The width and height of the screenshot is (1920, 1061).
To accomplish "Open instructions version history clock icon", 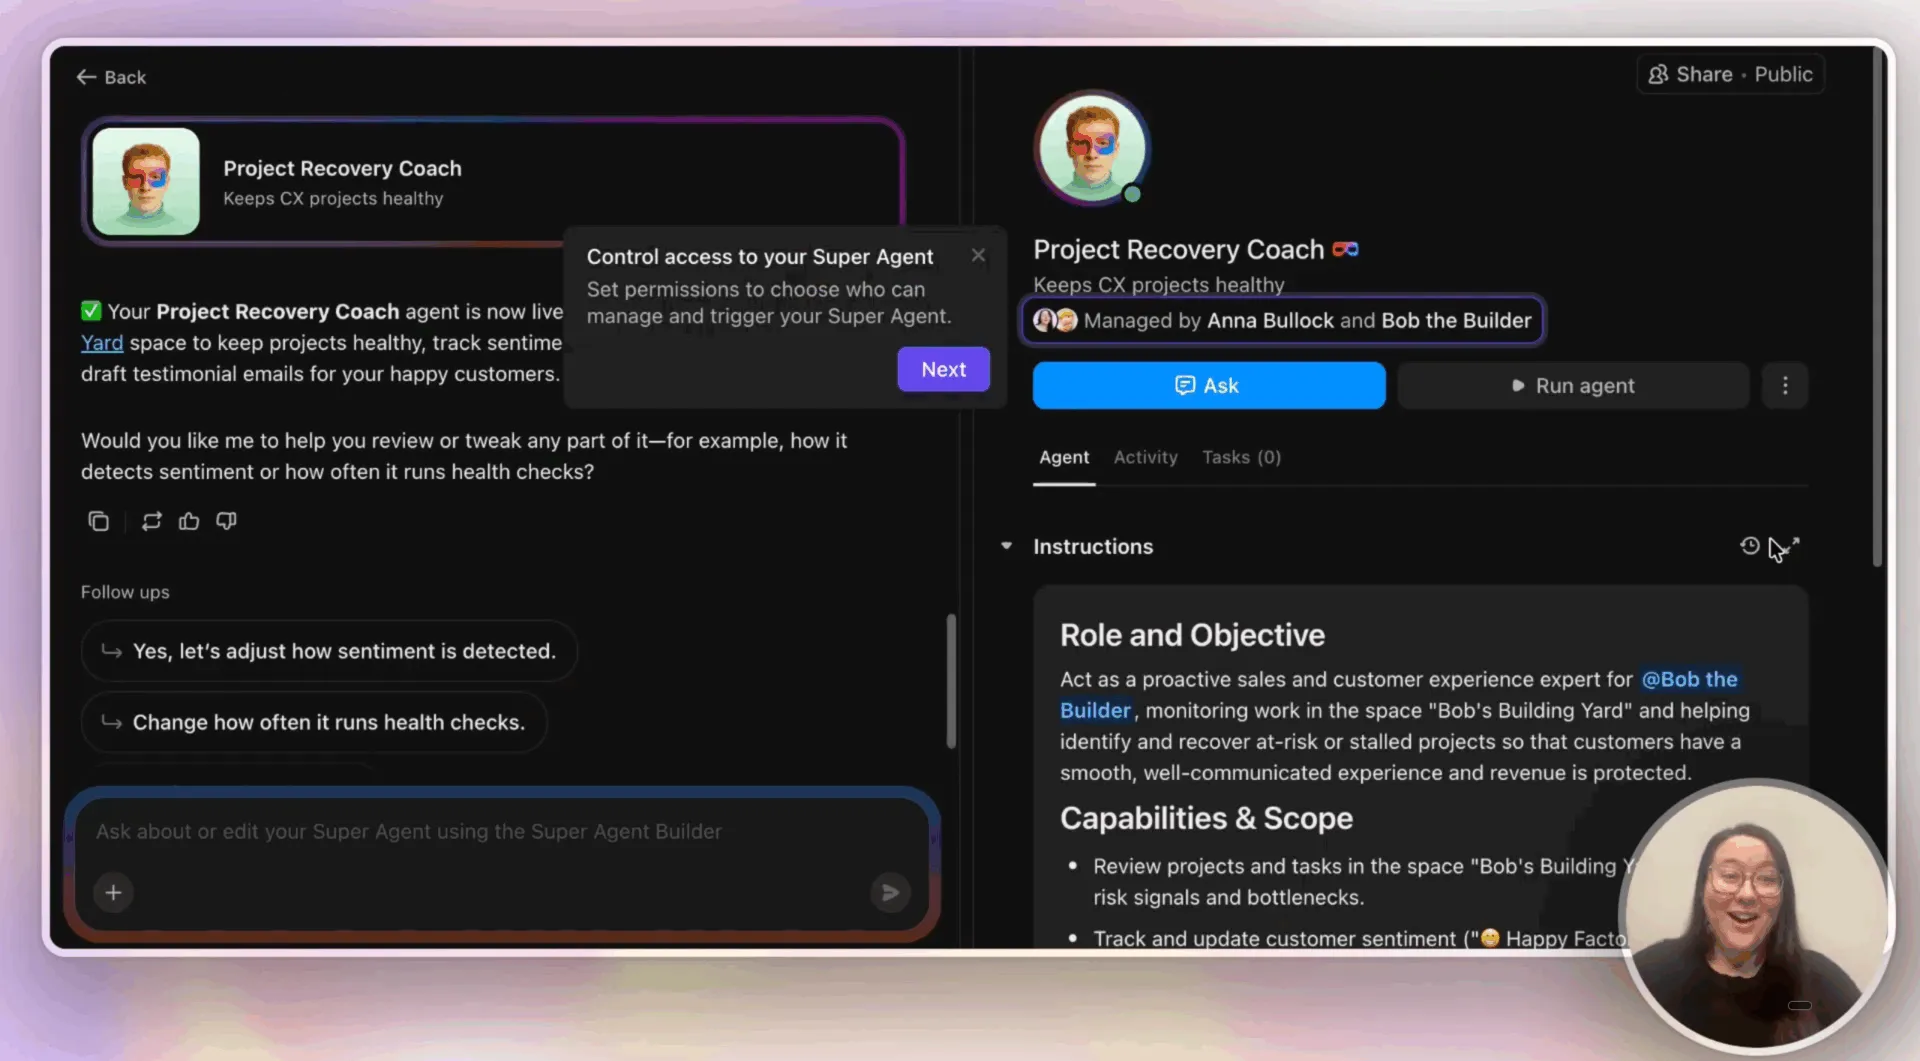I will pos(1749,546).
